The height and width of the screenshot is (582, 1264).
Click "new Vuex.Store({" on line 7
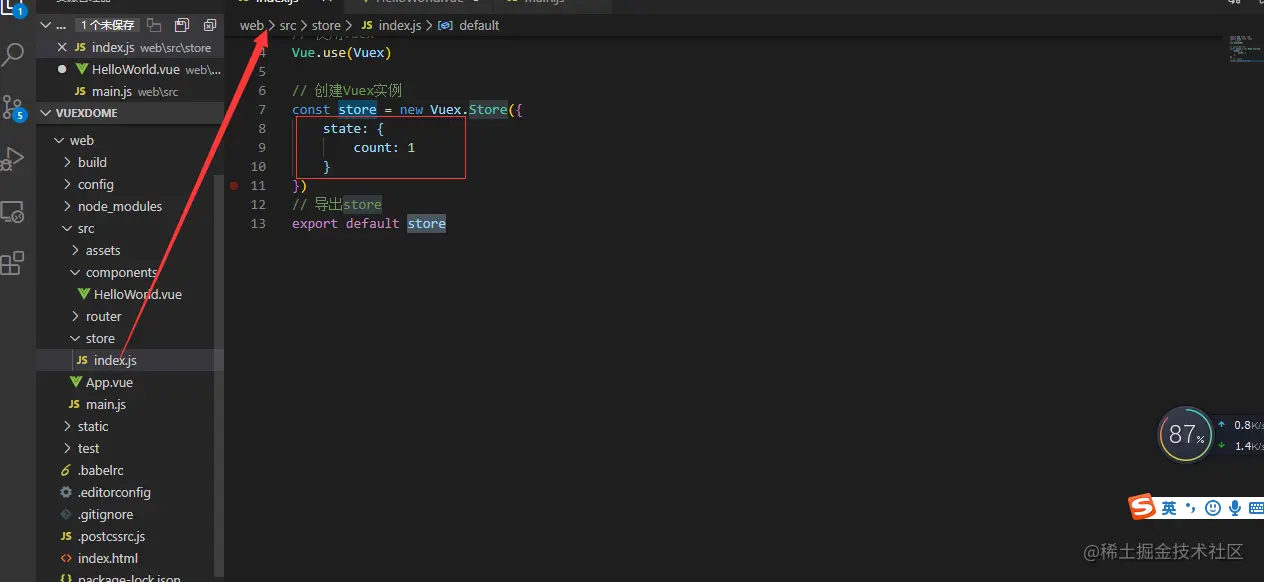click(461, 109)
